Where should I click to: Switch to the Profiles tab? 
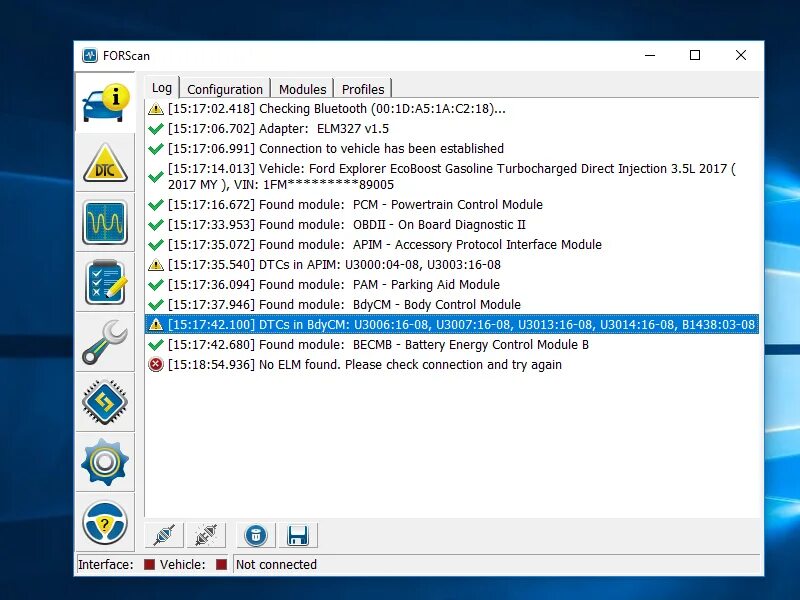point(363,89)
